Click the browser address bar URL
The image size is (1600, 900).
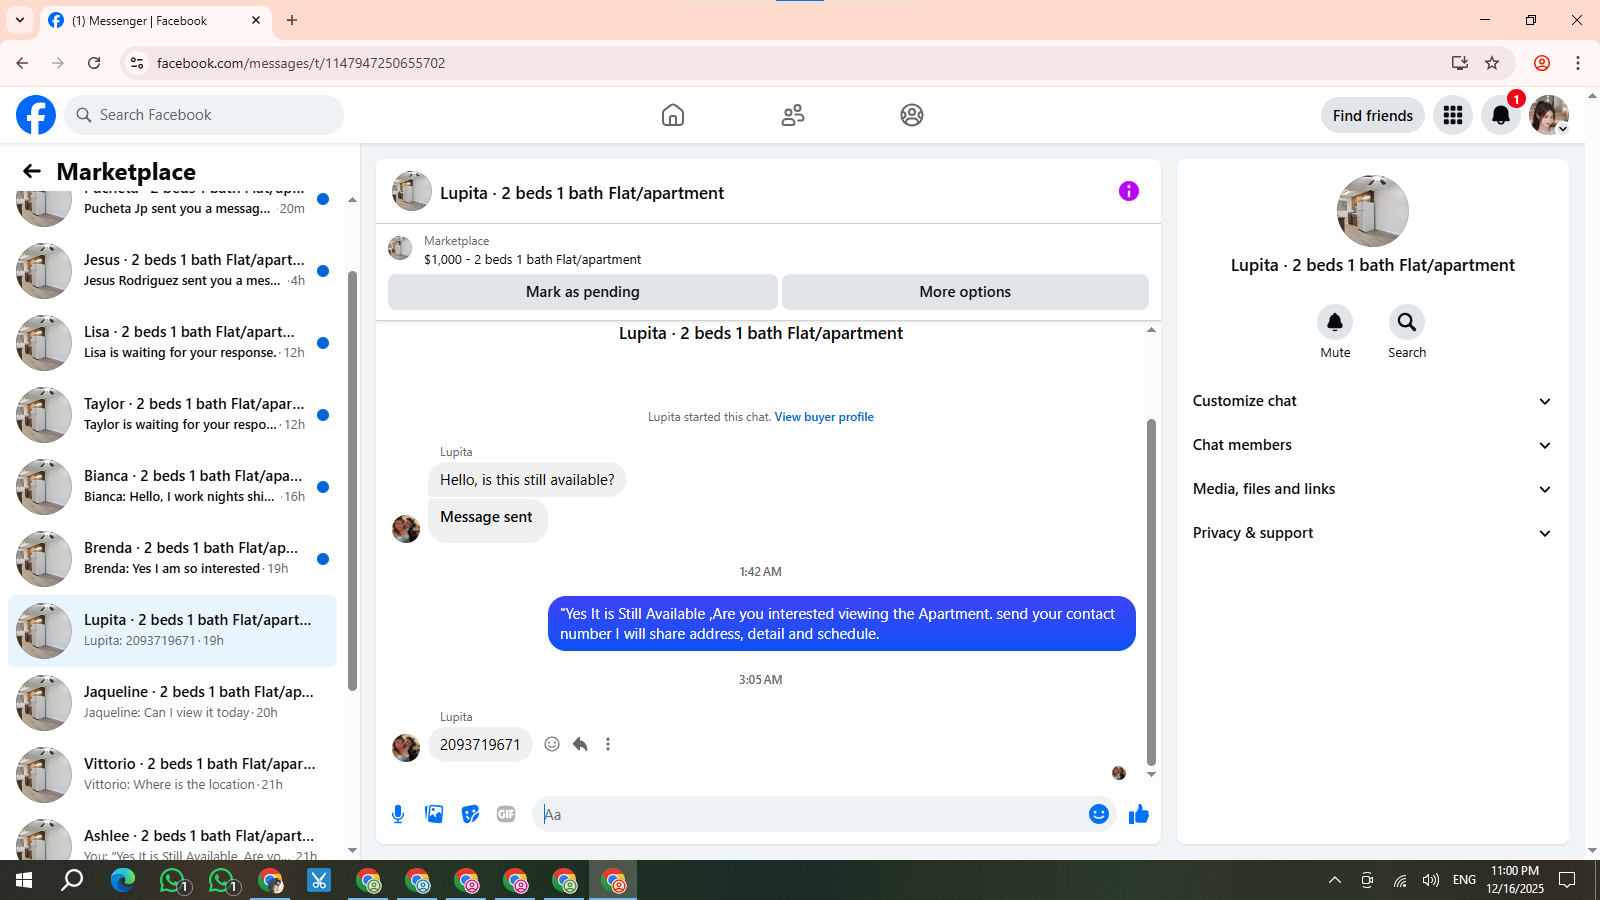(x=301, y=63)
